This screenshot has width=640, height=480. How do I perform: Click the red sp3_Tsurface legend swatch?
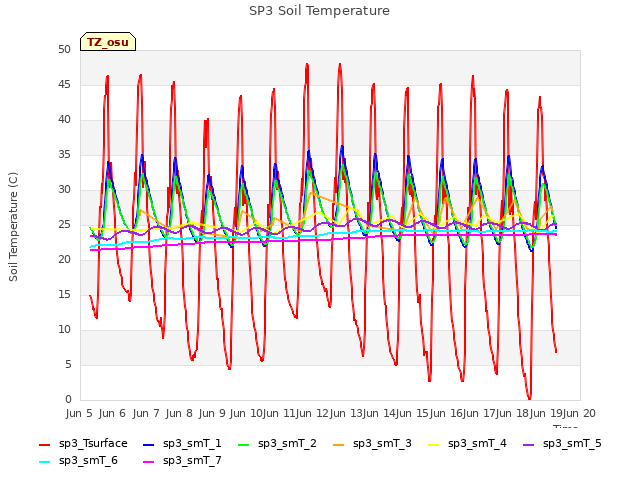click(44, 444)
